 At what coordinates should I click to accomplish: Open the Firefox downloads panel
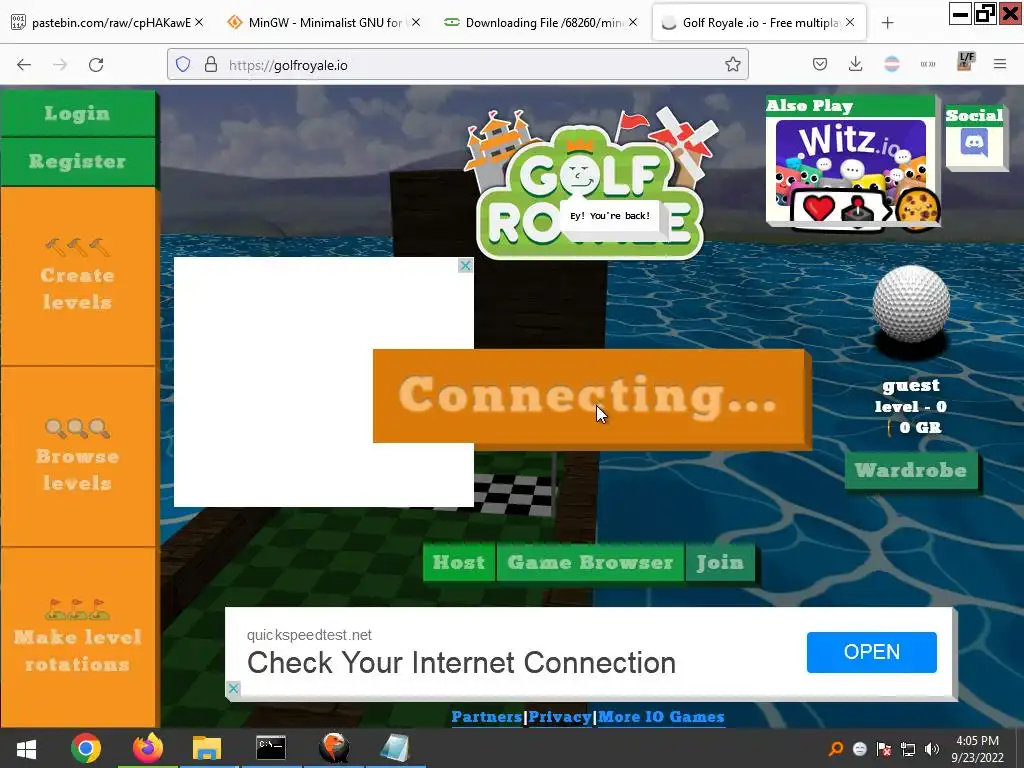tap(856, 64)
